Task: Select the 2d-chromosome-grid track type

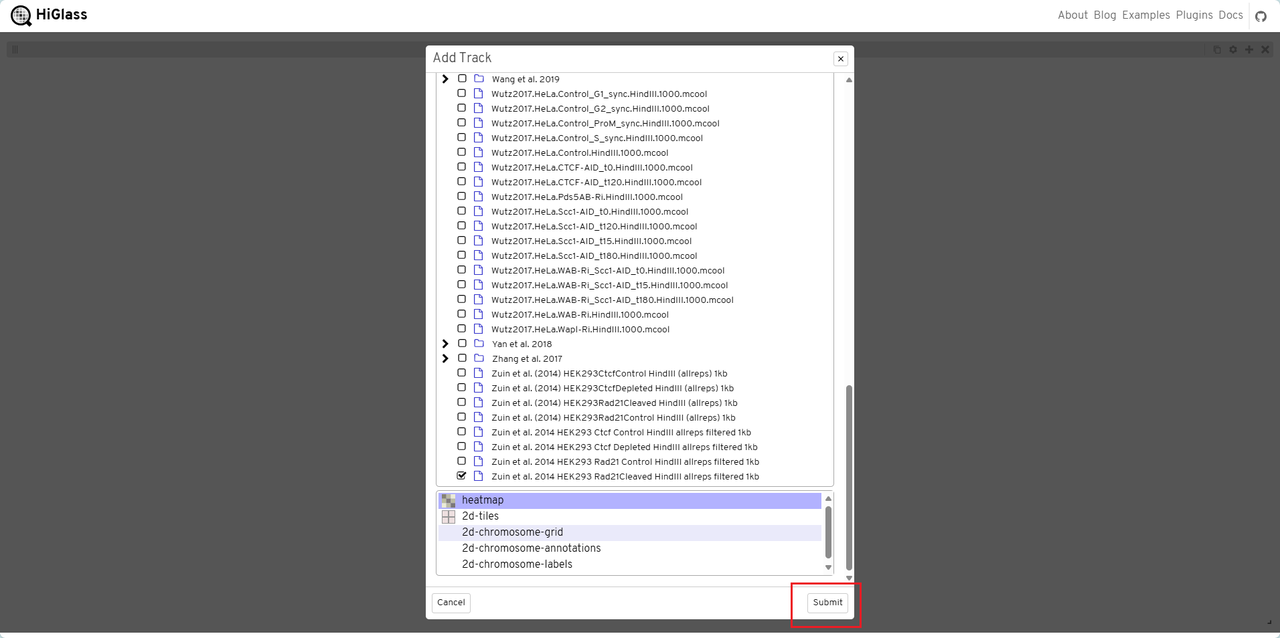Action: 513,531
